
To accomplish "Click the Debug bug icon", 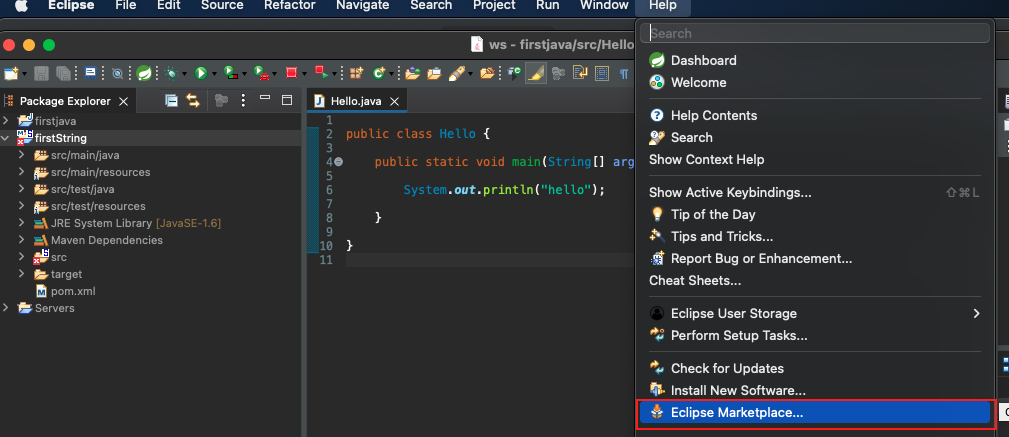I will (171, 73).
